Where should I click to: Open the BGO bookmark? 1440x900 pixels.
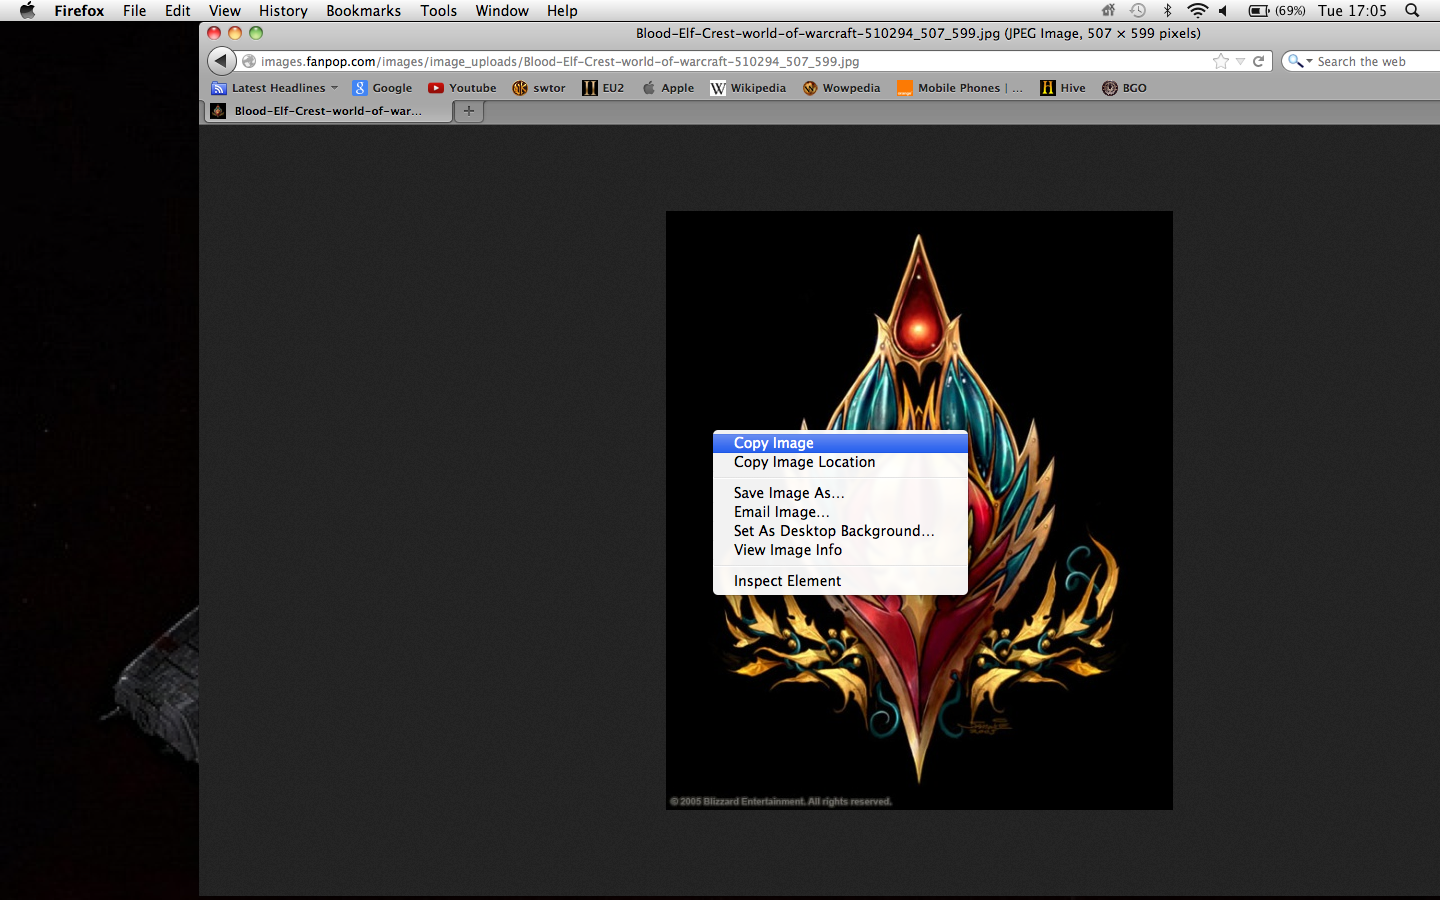[x=1125, y=88]
